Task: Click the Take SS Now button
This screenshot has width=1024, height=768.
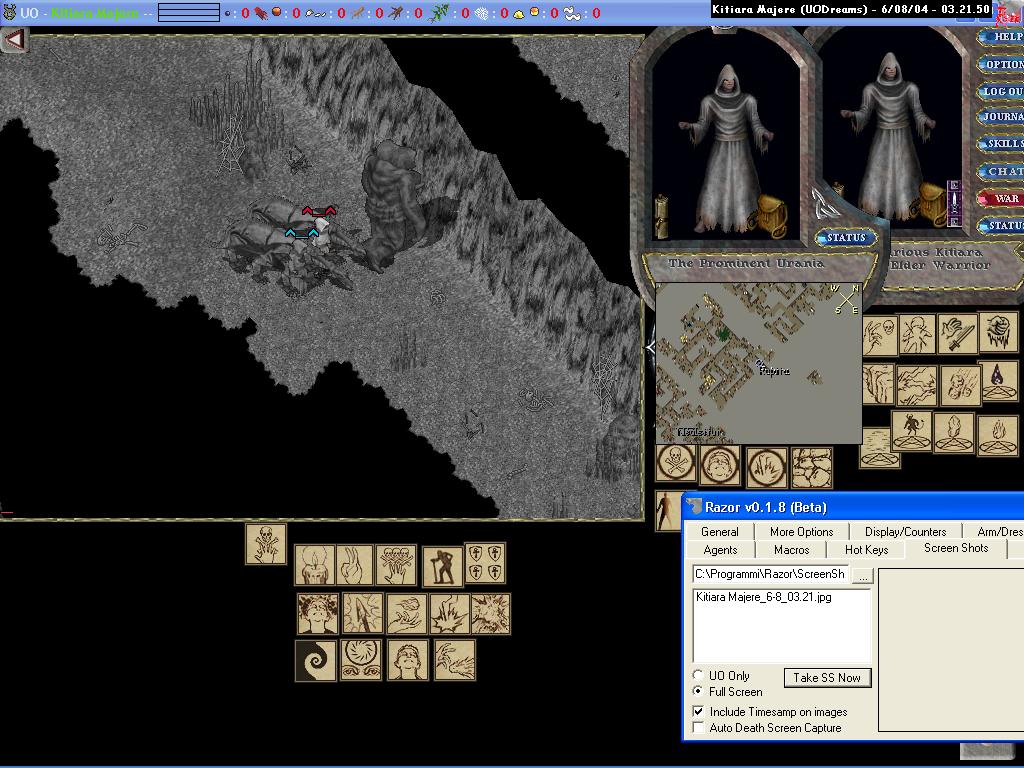Action: pyautogui.click(x=827, y=678)
